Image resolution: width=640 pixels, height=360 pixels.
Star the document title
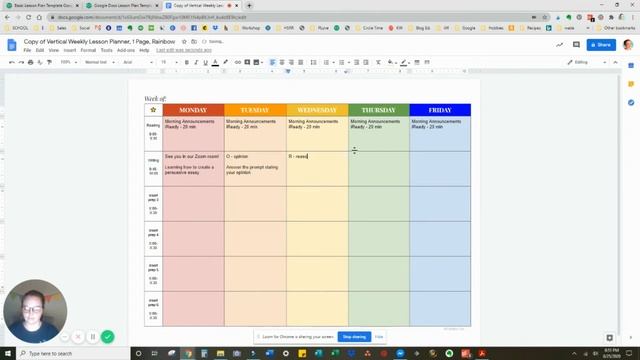coord(184,42)
